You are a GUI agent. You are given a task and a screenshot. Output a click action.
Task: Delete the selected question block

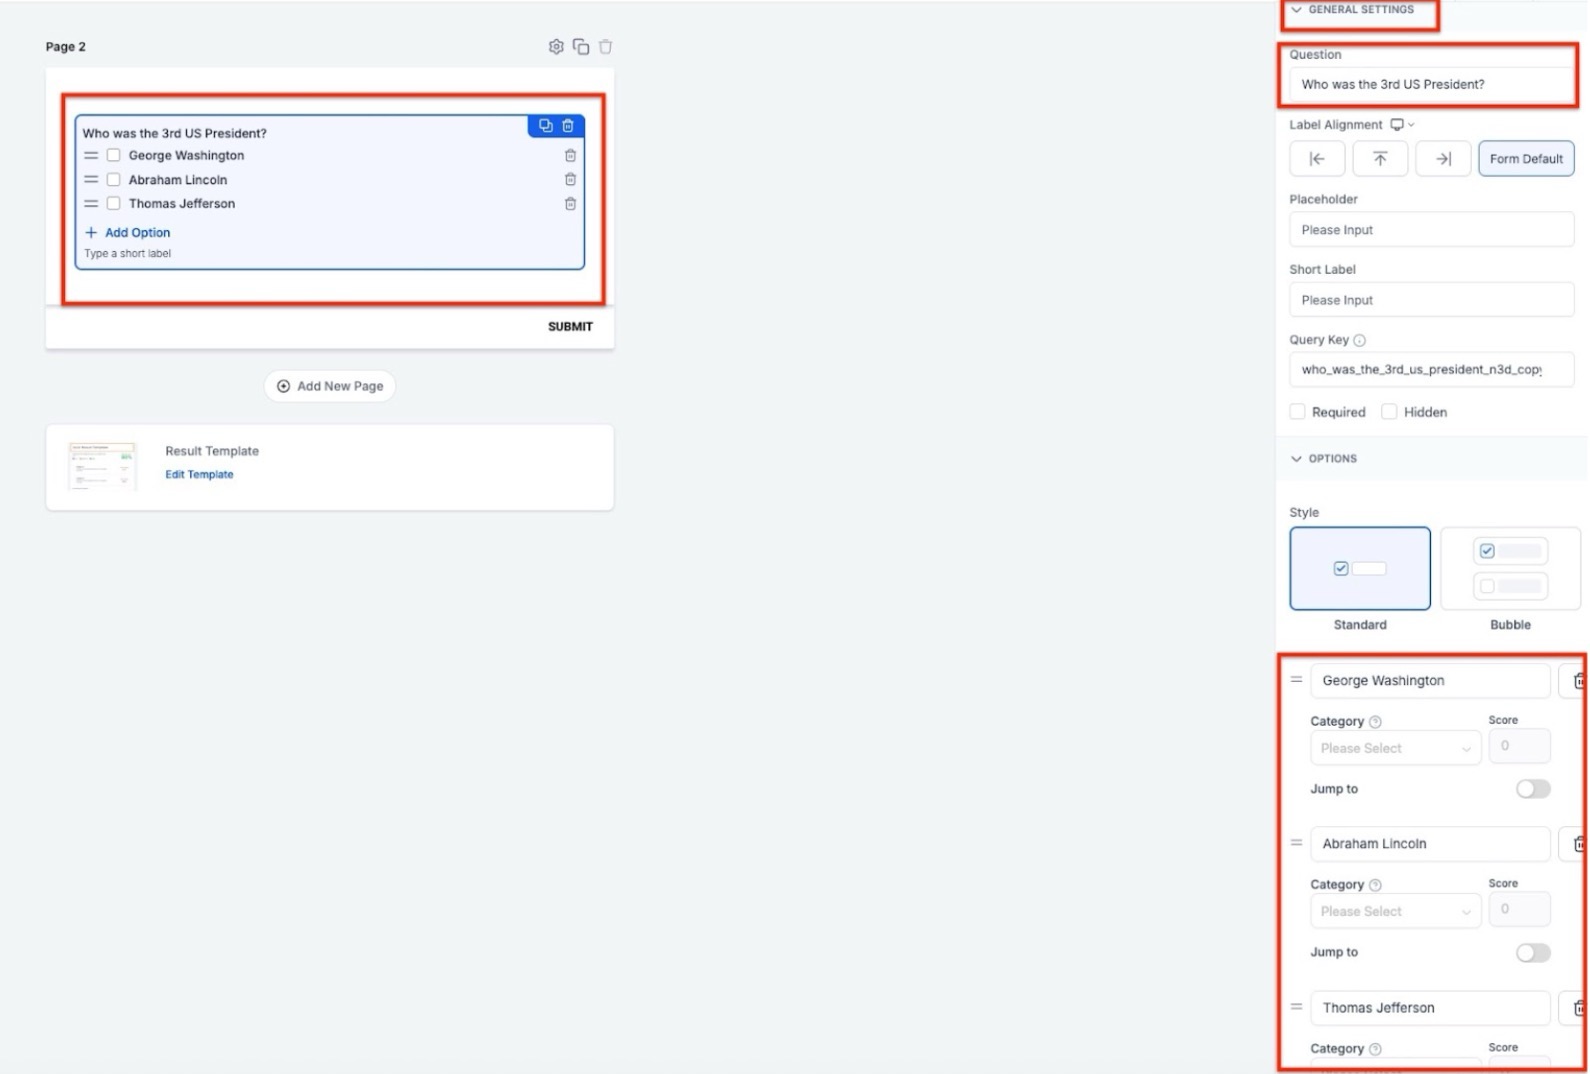(568, 126)
